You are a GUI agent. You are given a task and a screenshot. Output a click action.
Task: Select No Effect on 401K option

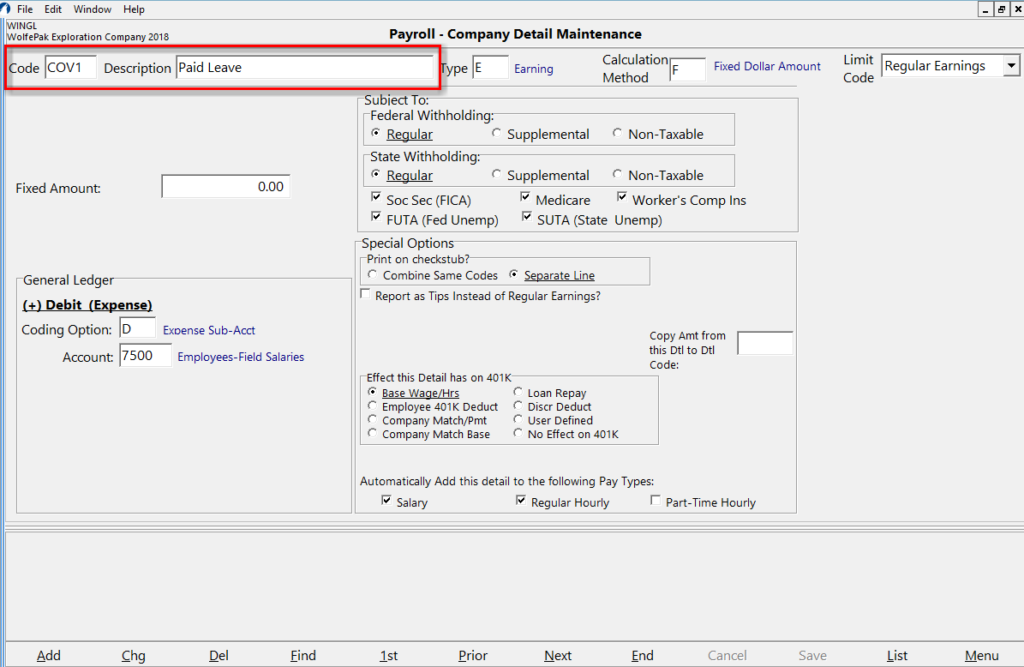pos(517,434)
